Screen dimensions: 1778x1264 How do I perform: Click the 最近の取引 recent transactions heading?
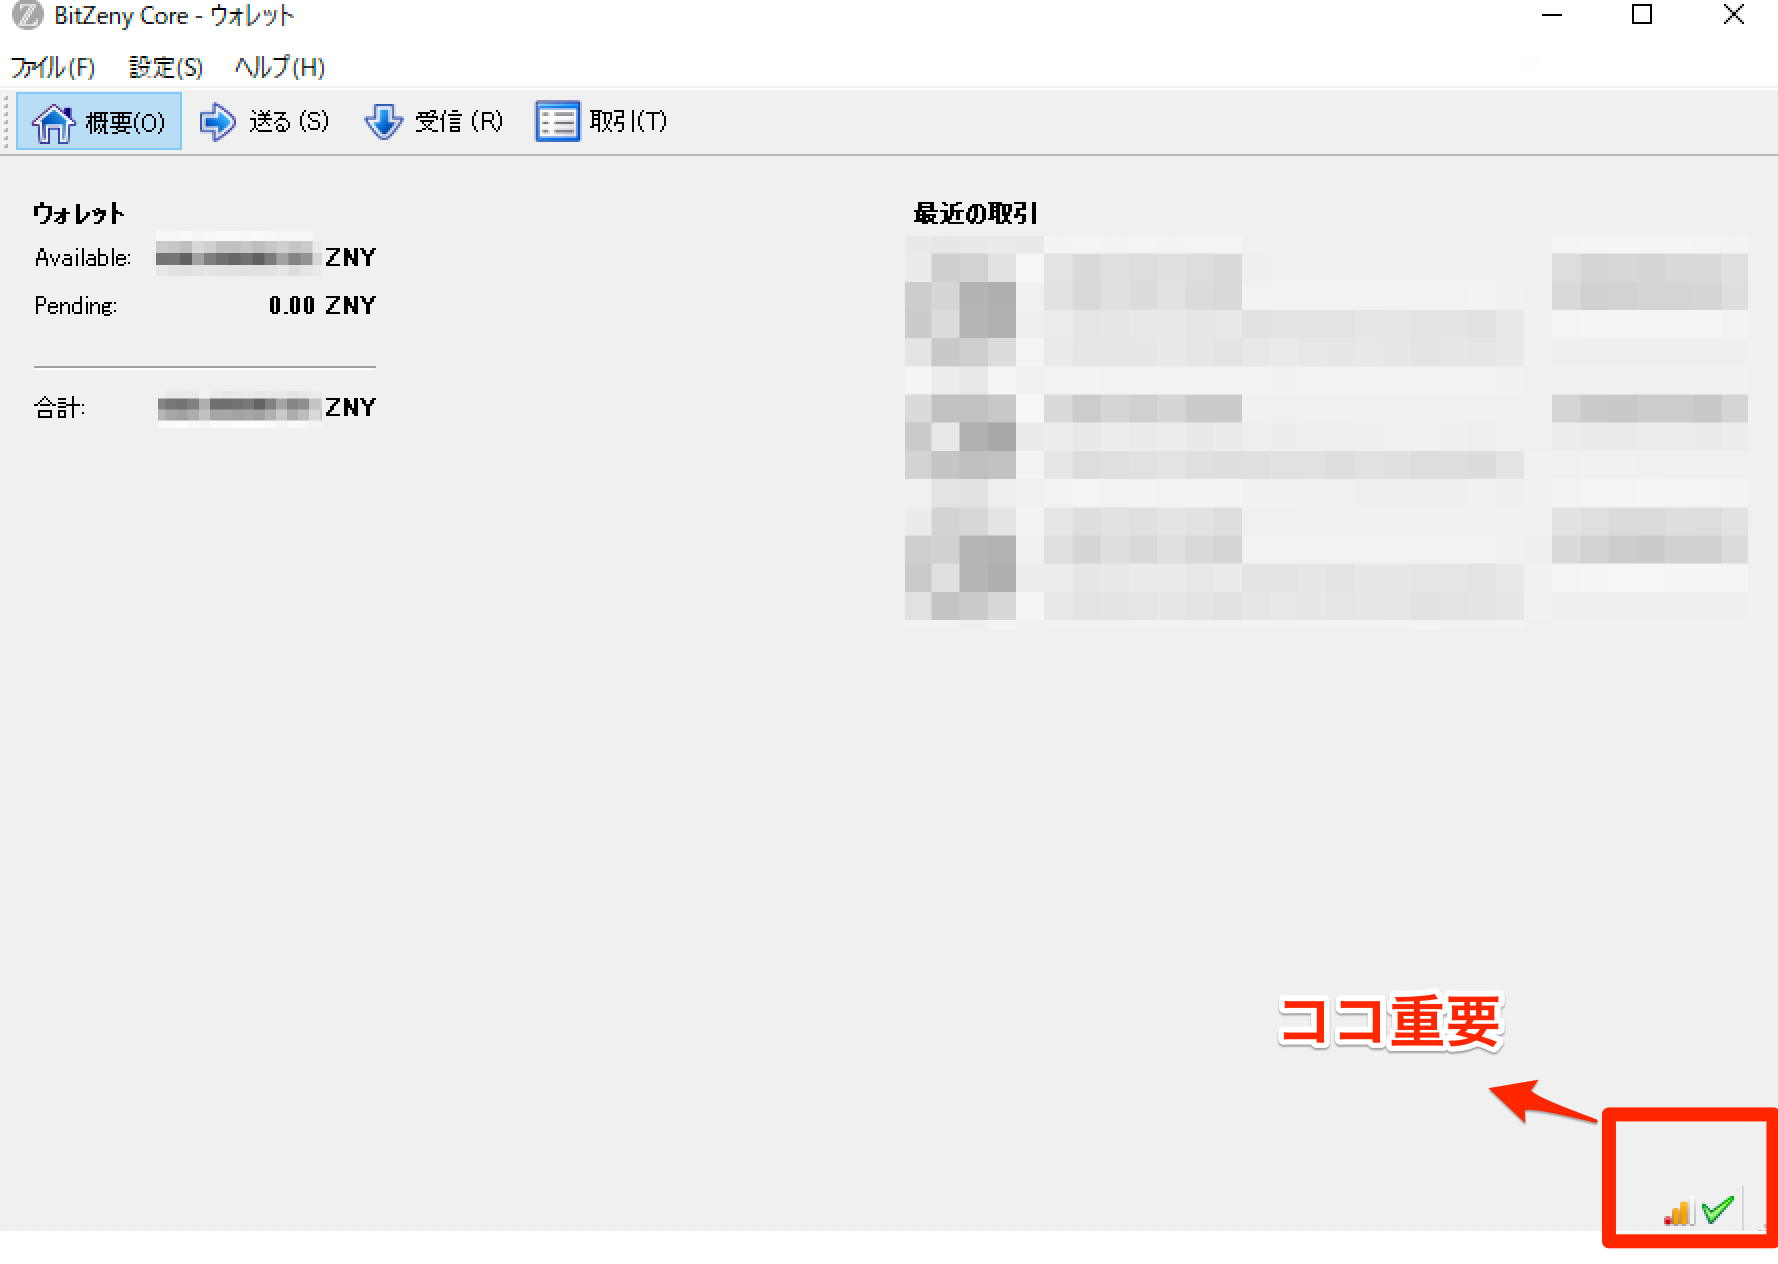(x=975, y=213)
